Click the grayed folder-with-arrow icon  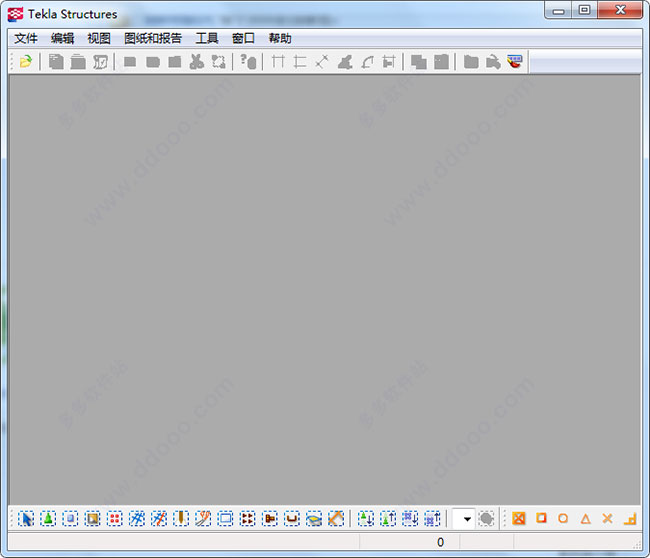click(492, 62)
